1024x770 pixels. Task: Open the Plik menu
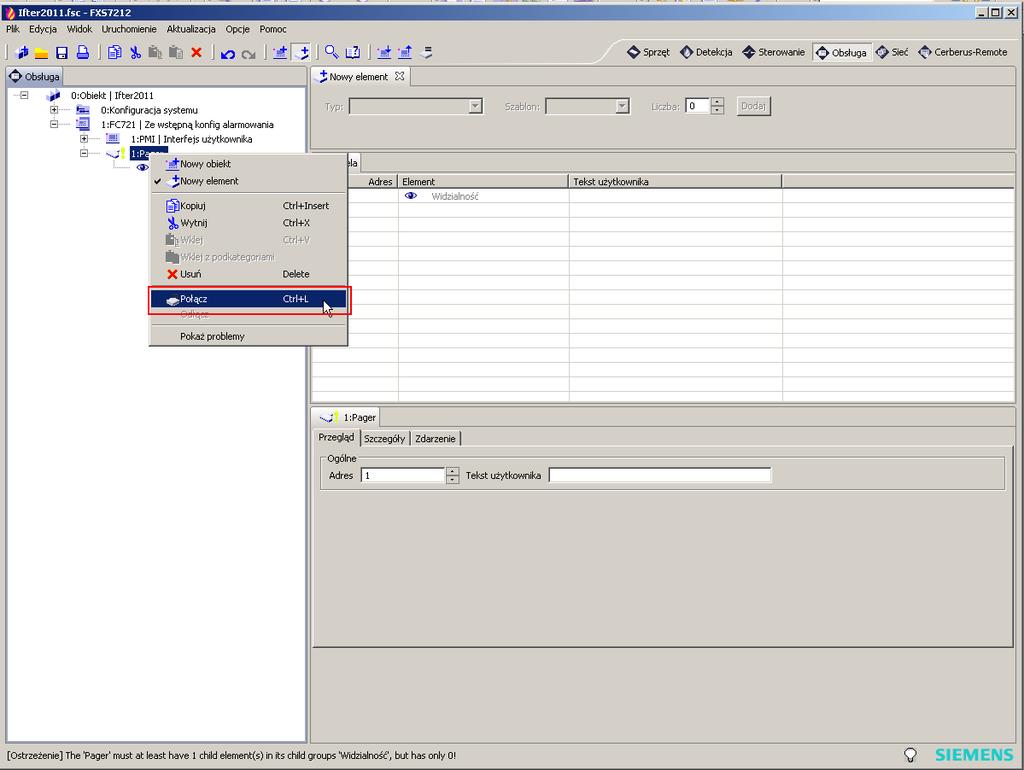click(x=12, y=29)
